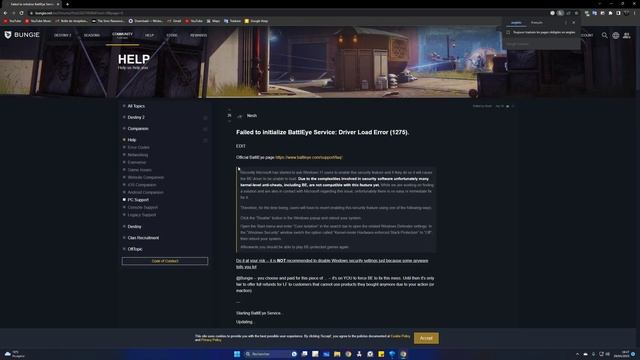This screenshot has height=360, width=640.
Task: Select the PC Support subcategory
Action: 138,200
